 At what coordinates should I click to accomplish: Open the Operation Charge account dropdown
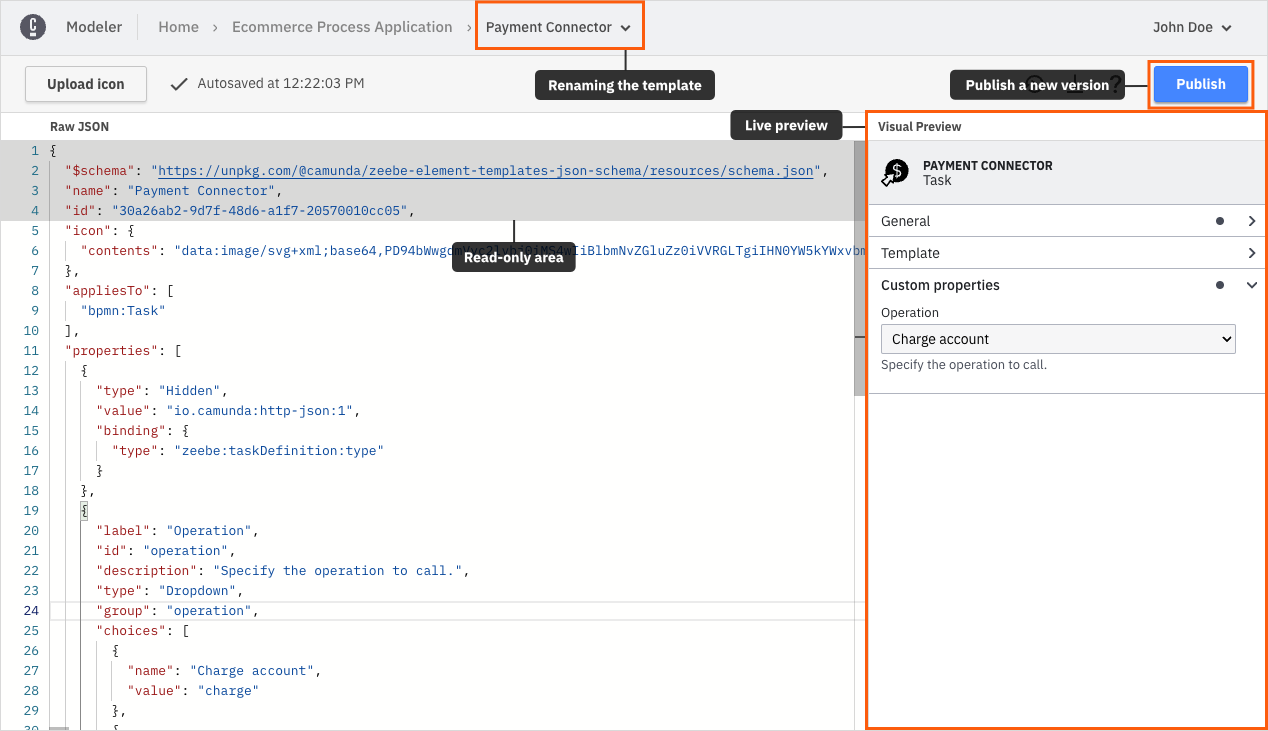[x=1057, y=339]
